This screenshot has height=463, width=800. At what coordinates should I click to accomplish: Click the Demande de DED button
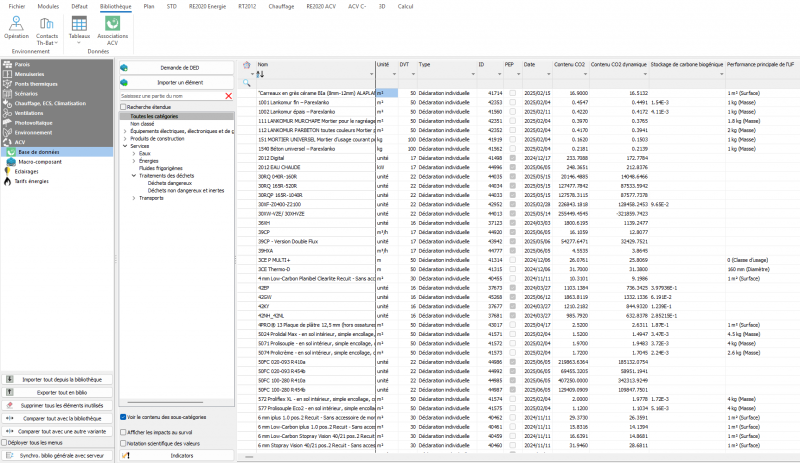click(x=177, y=68)
